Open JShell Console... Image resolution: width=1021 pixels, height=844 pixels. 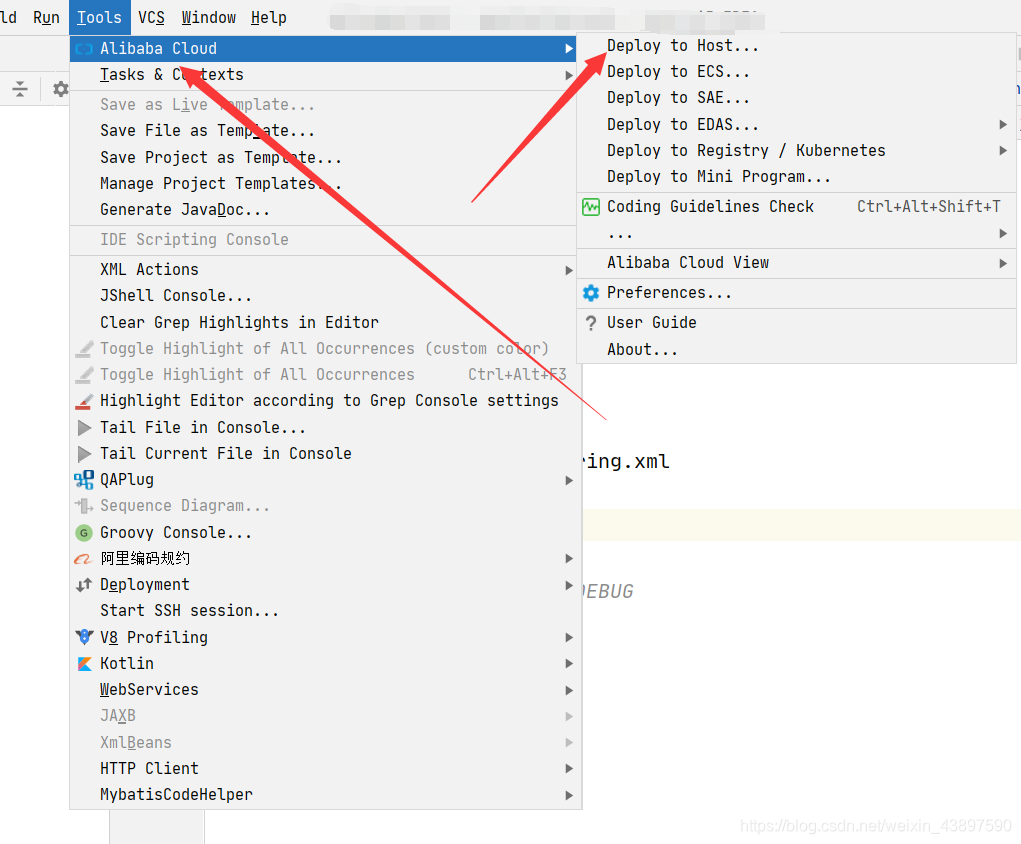(325, 296)
